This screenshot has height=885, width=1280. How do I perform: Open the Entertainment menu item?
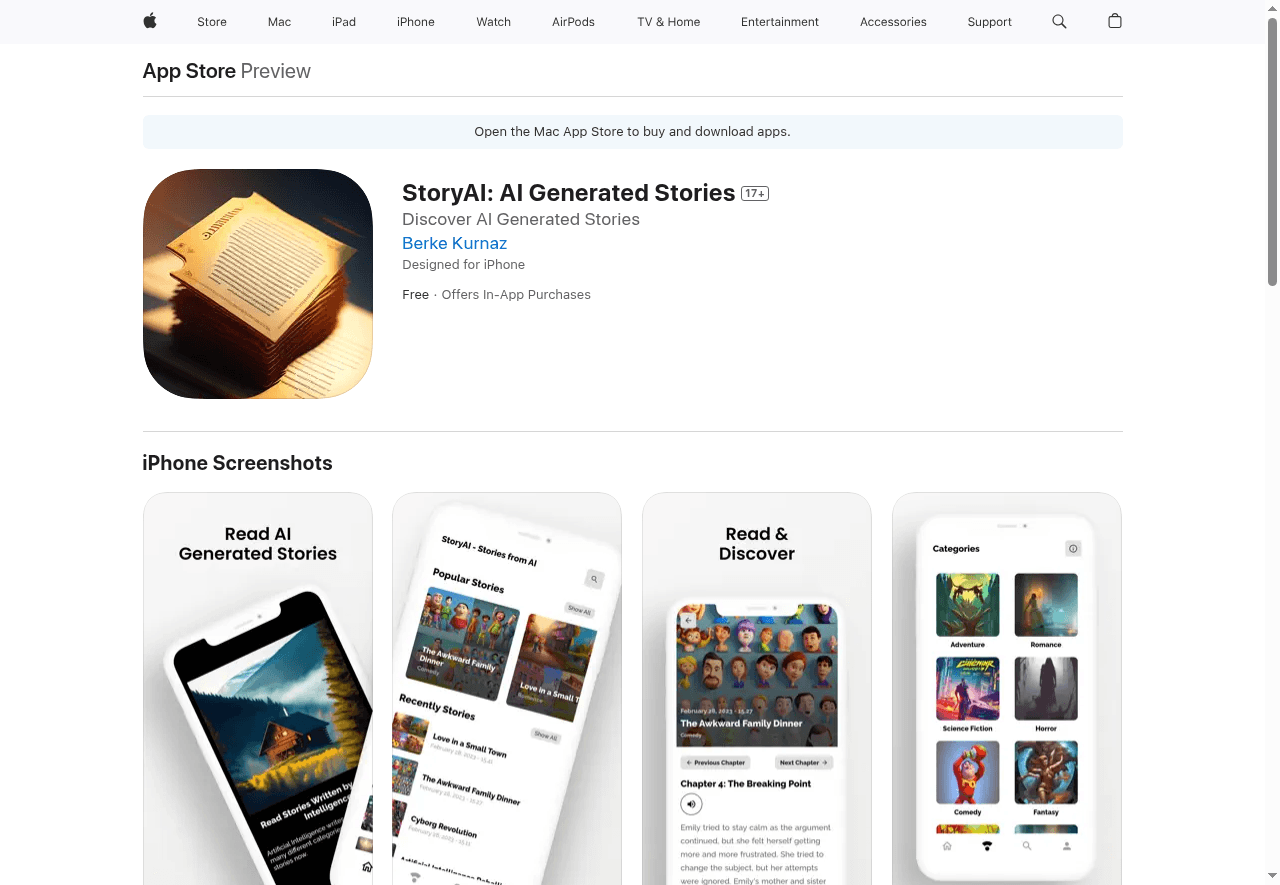780,22
